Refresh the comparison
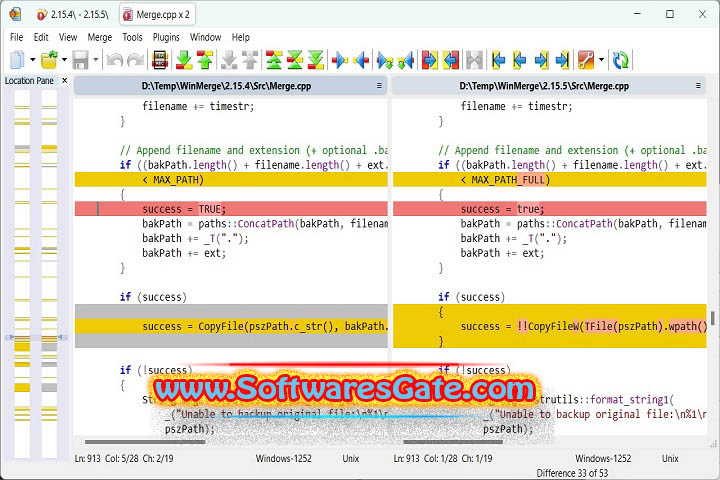This screenshot has height=480, width=720. coord(620,60)
